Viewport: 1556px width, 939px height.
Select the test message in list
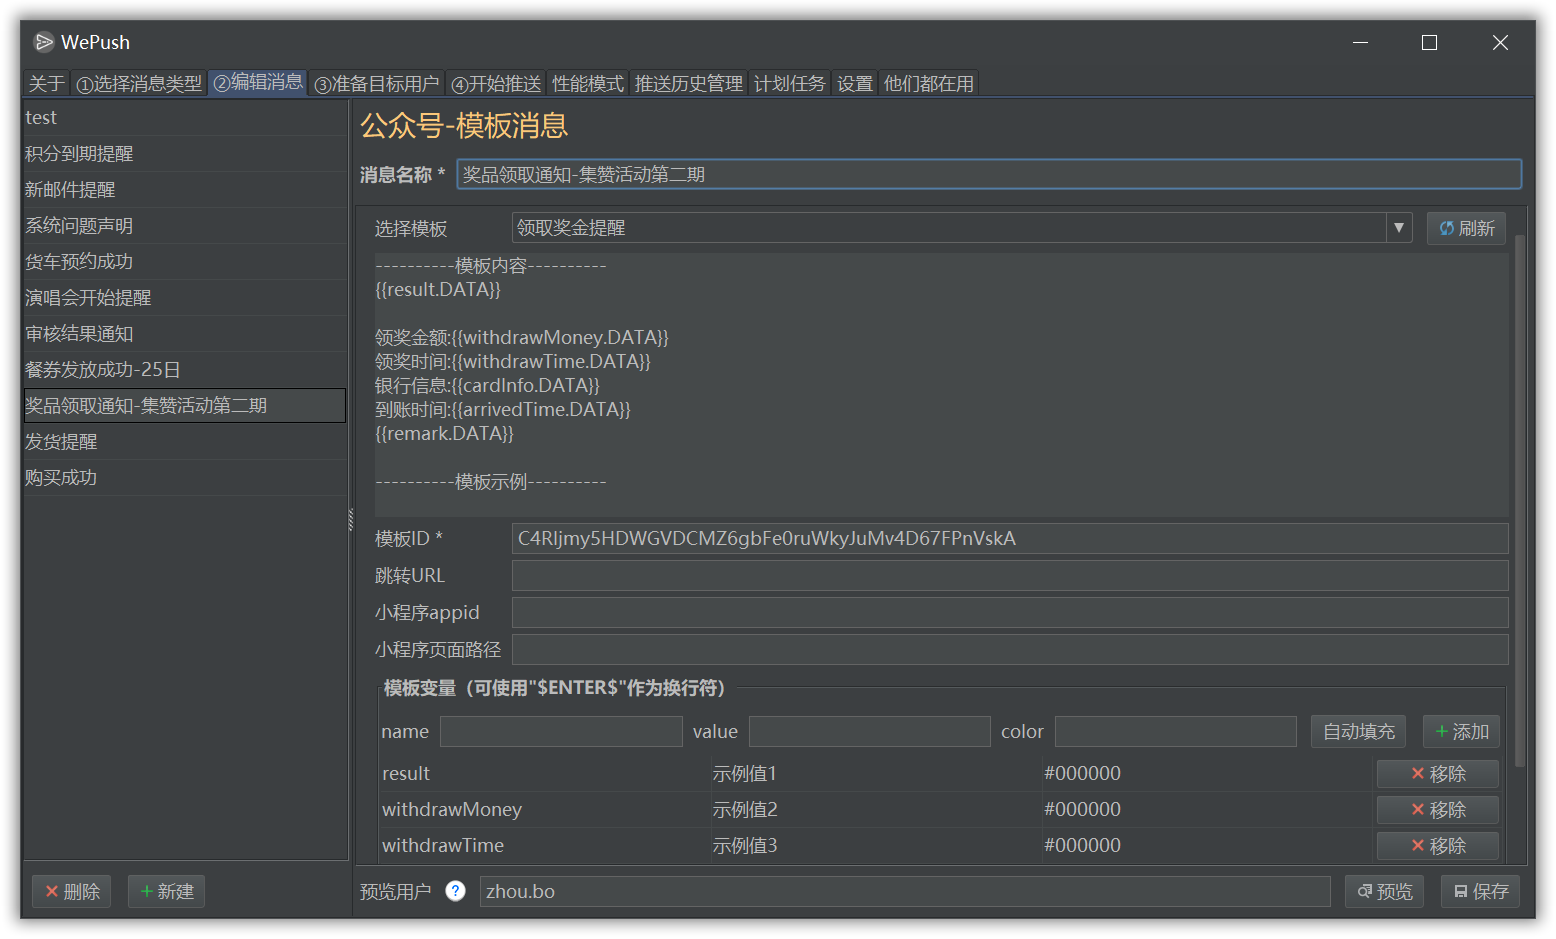click(x=185, y=118)
